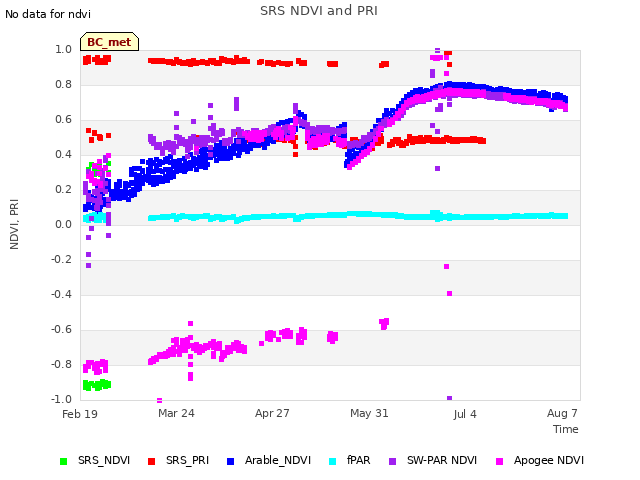Screen dimensions: 640x480
Task: Click the Jul 4 x-axis label
Action: point(465,414)
